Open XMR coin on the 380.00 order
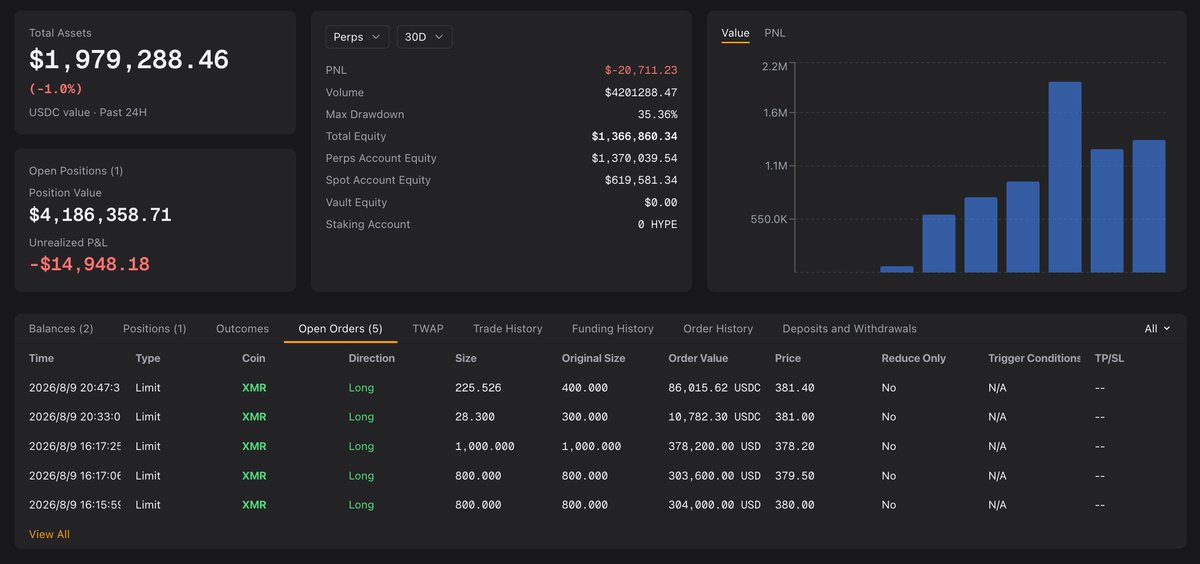This screenshot has width=1200, height=564. coord(254,505)
